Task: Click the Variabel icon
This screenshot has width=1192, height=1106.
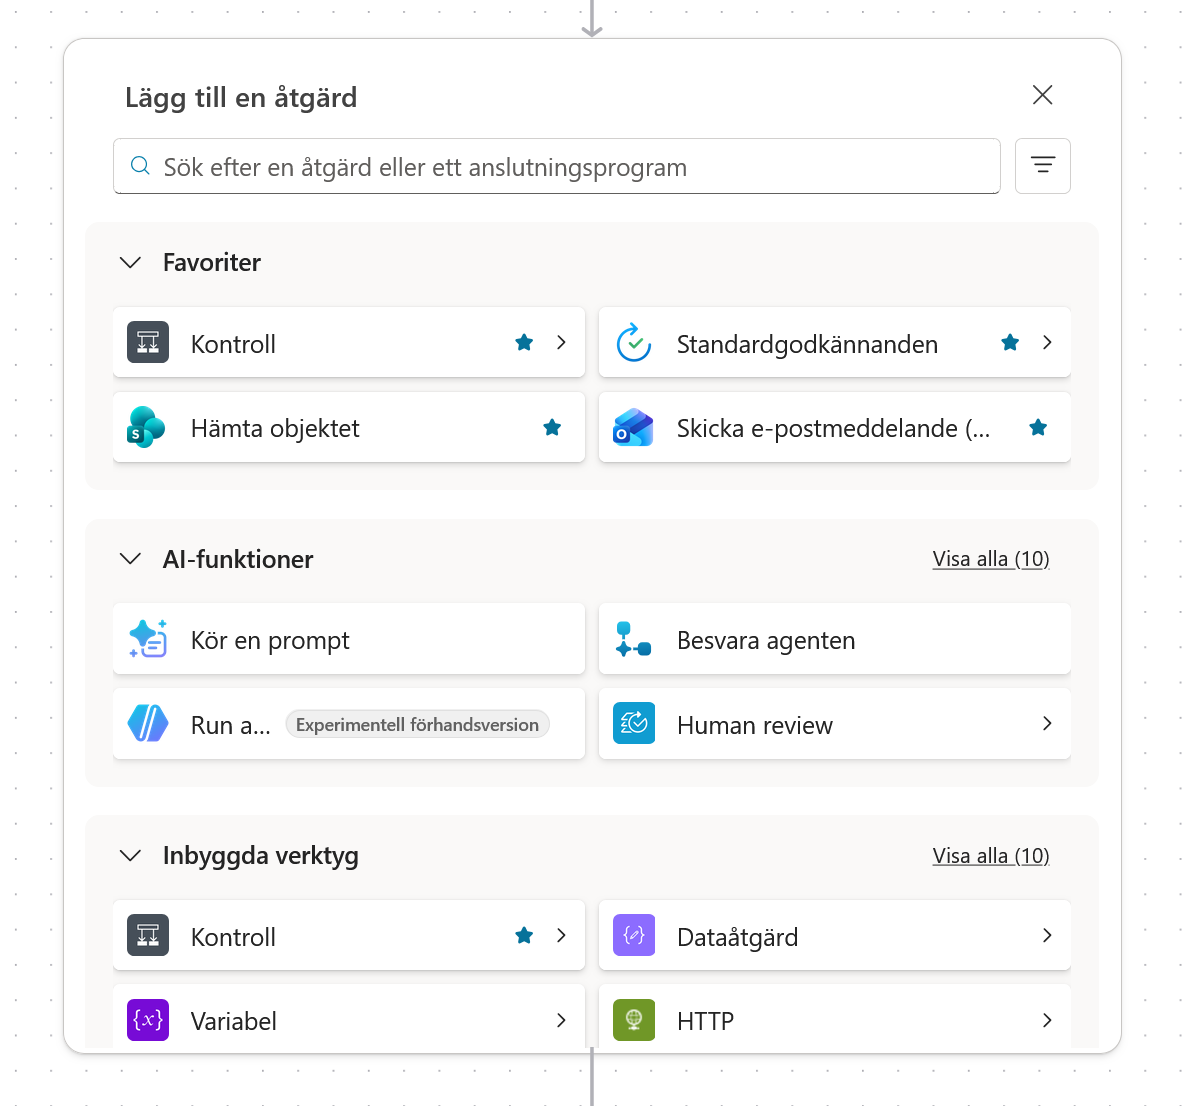Action: point(148,1020)
